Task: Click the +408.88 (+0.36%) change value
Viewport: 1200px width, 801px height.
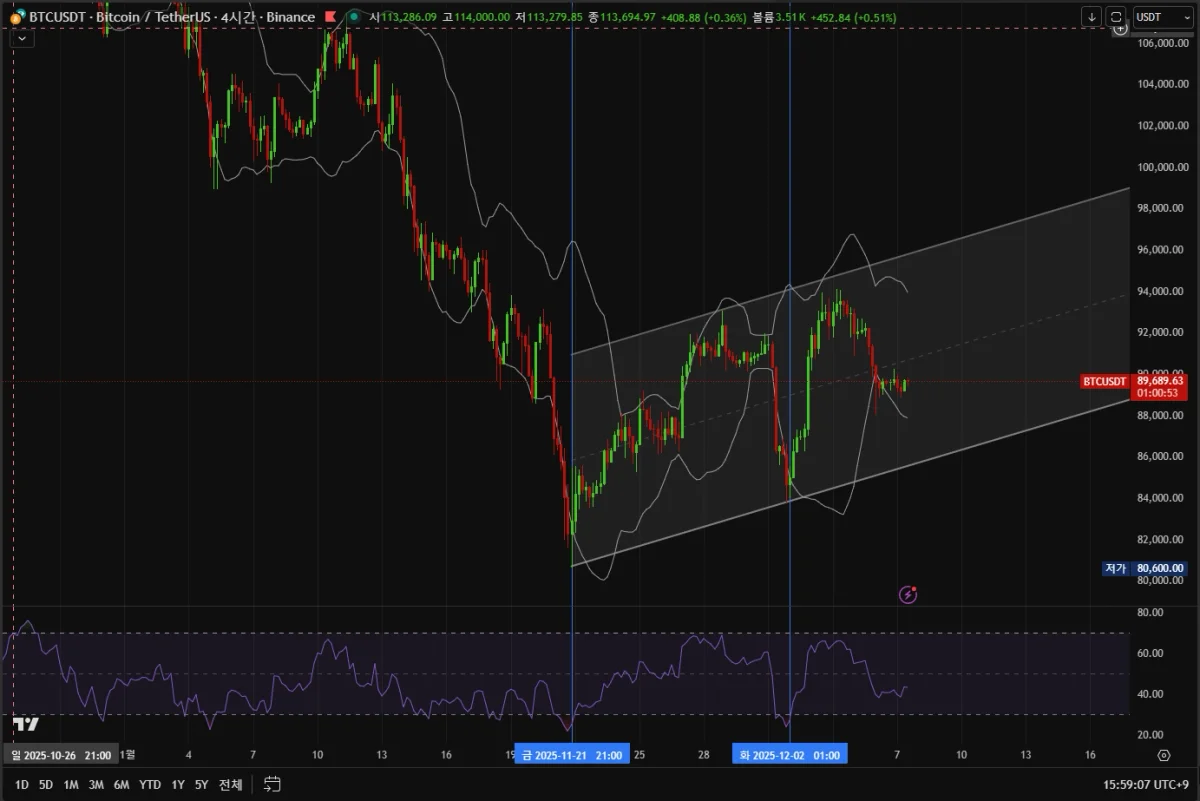Action: [704, 17]
